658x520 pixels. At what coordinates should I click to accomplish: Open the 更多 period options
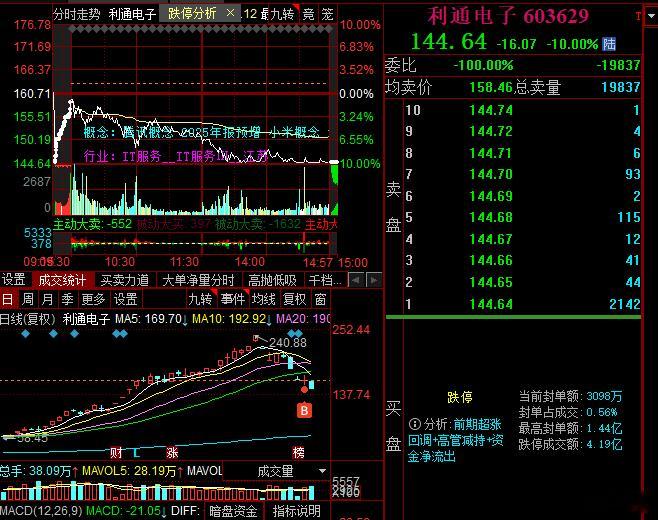tap(93, 299)
